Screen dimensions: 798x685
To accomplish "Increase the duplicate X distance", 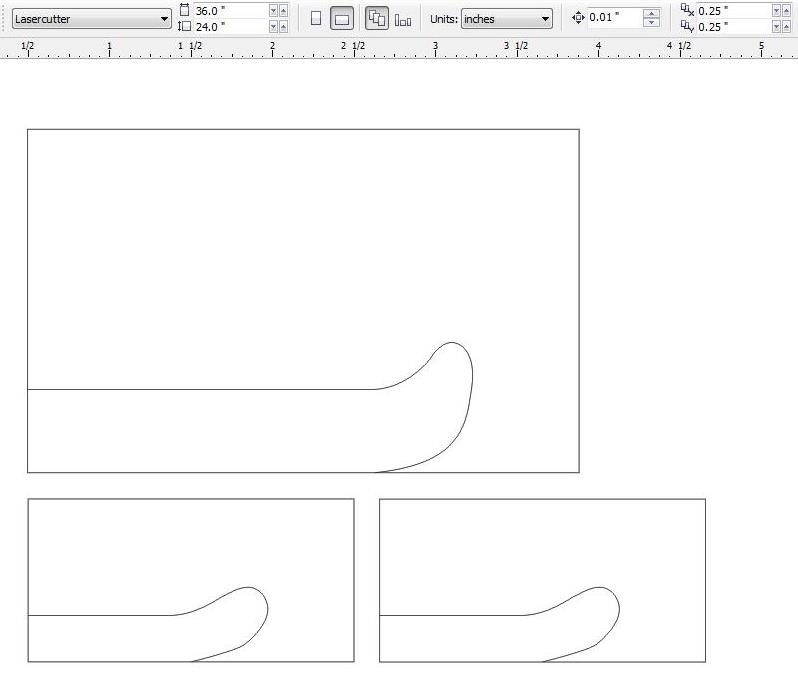I will point(786,11).
